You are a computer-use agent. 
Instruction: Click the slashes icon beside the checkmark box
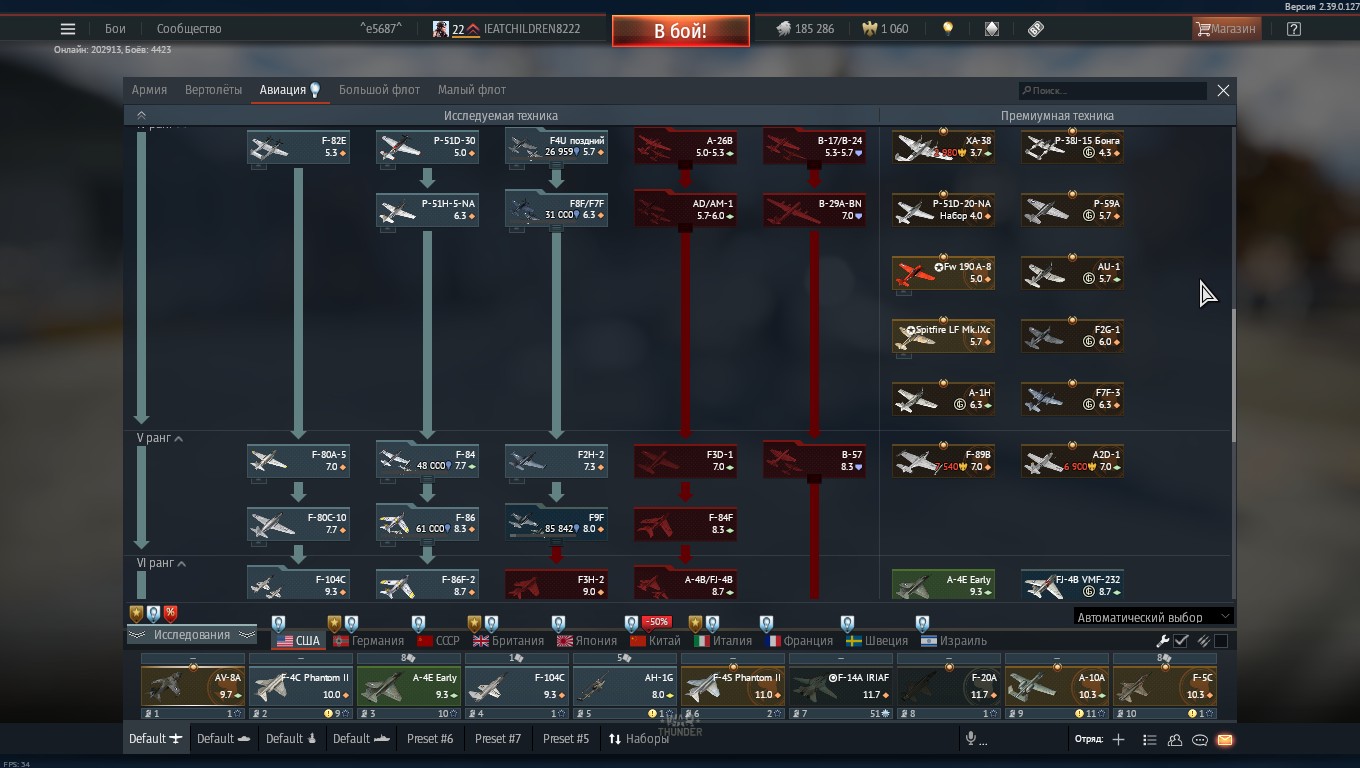pyautogui.click(x=1203, y=641)
